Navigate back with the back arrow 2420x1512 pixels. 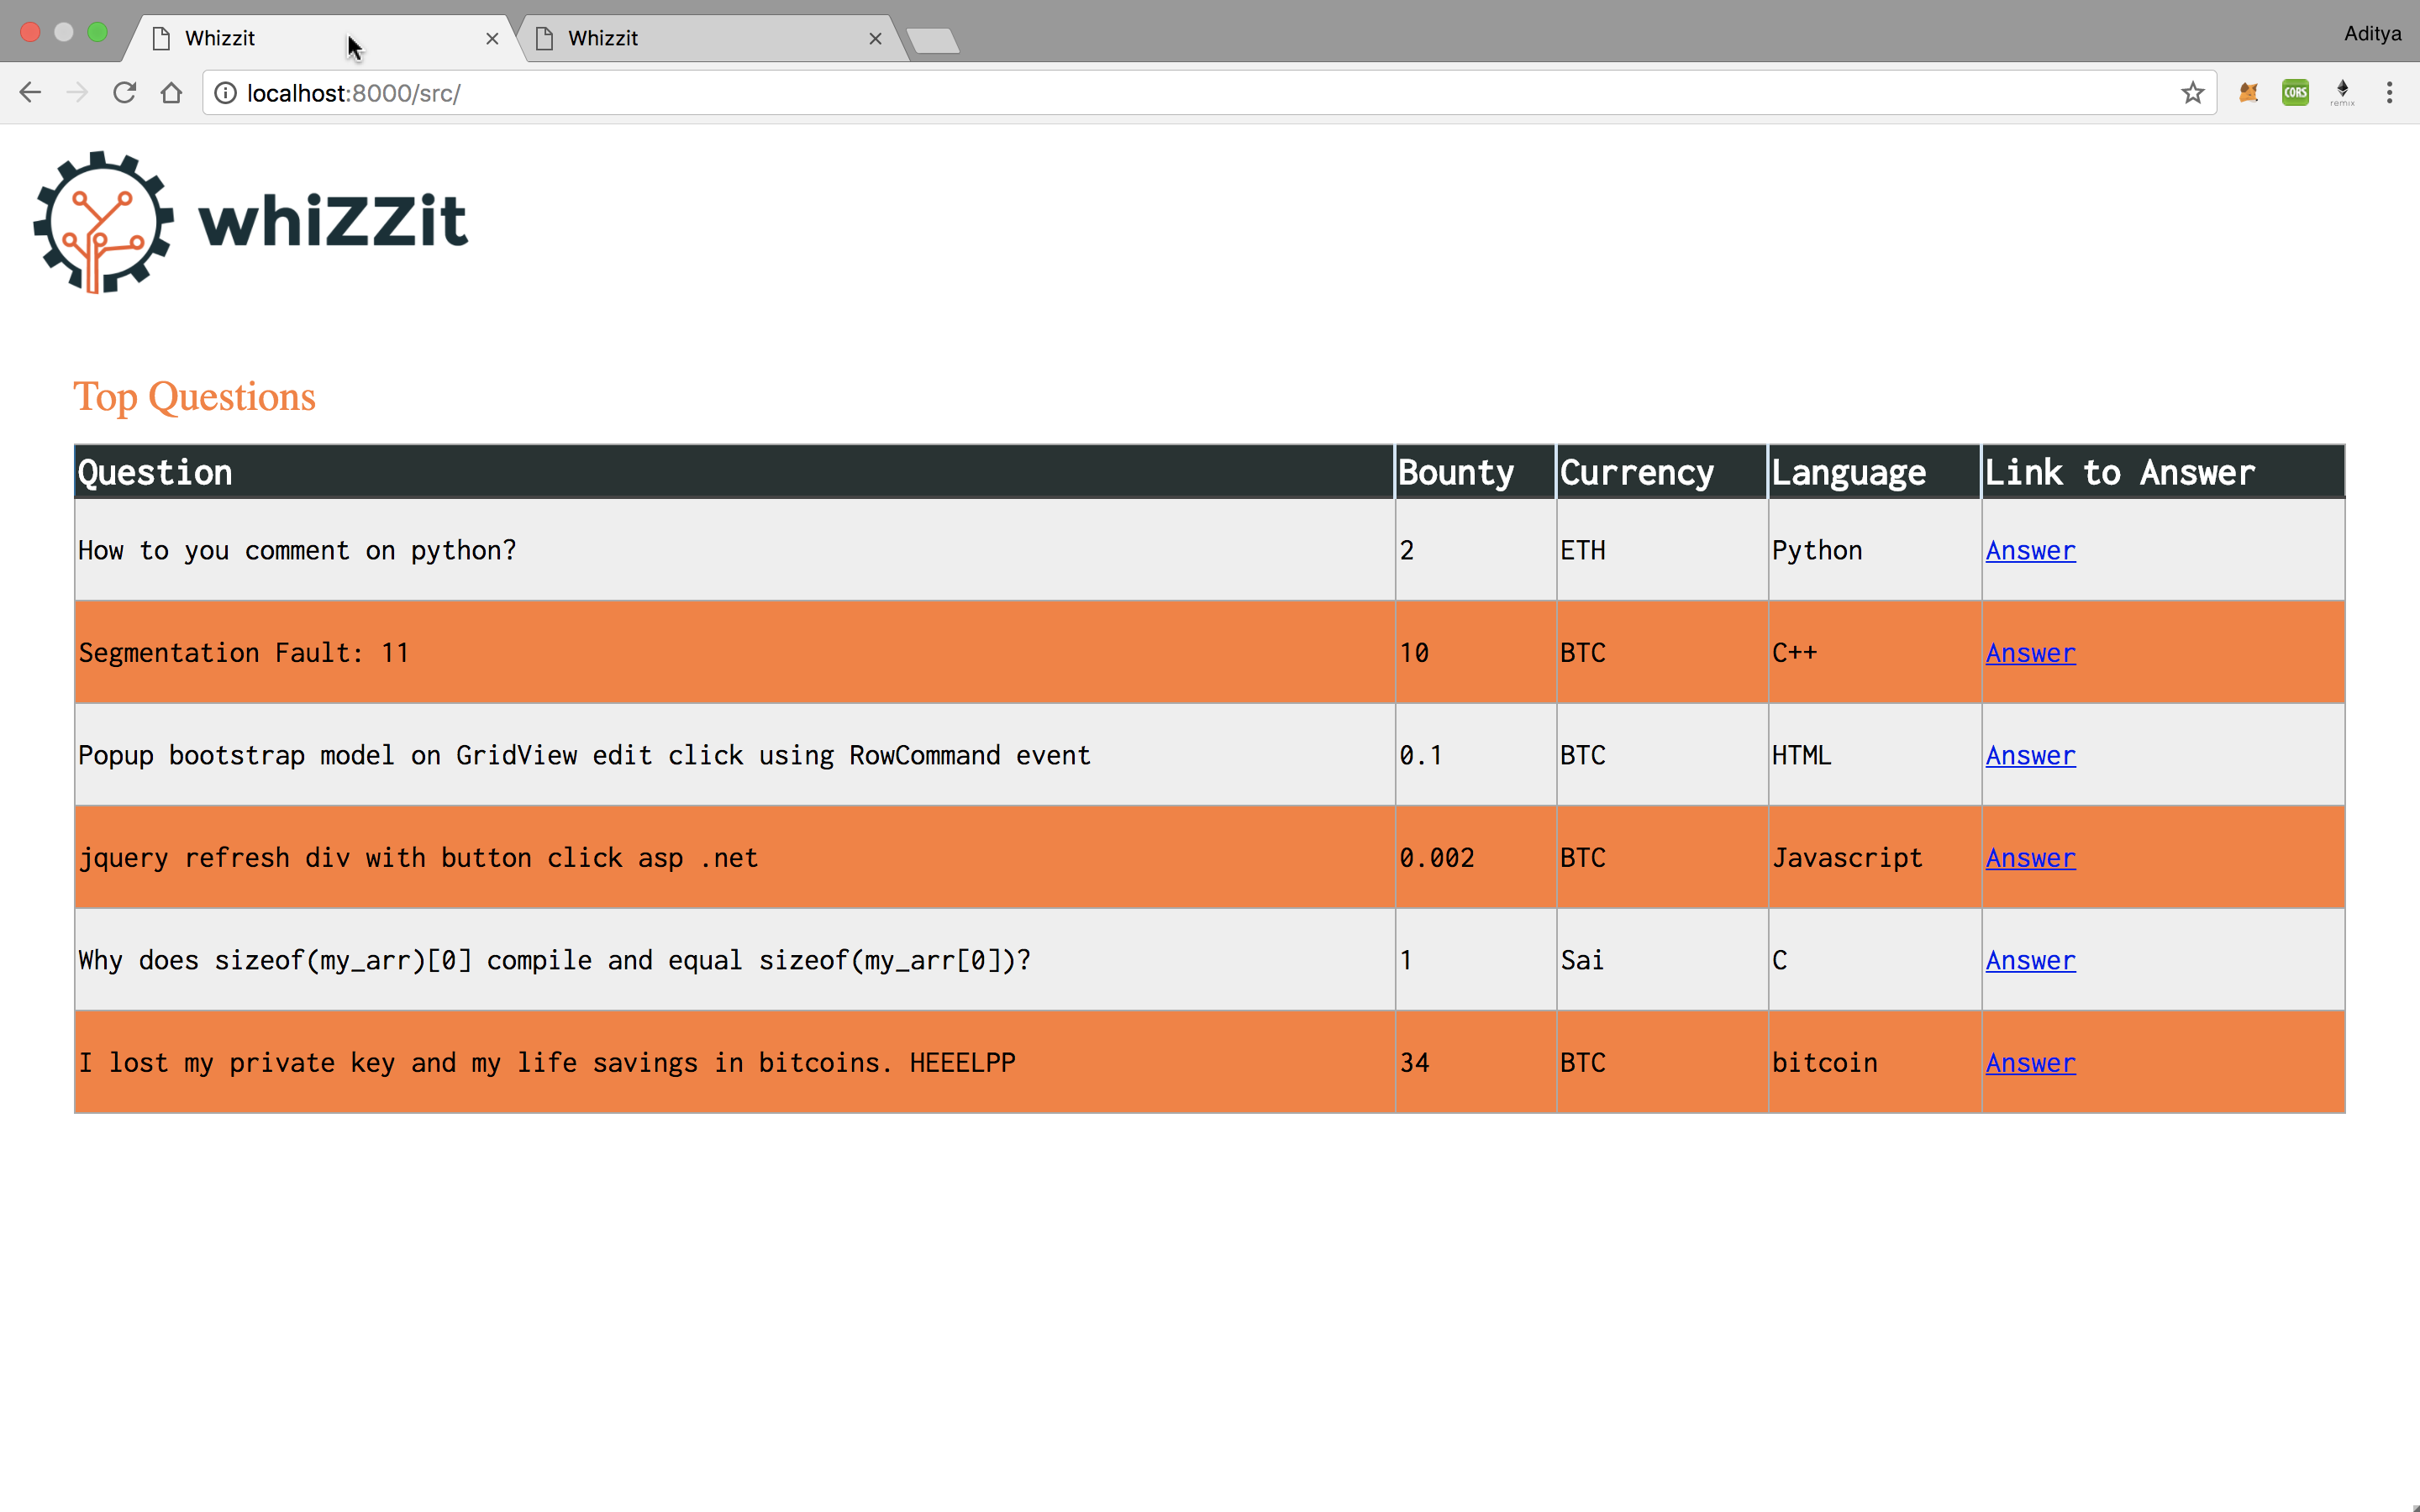30,93
